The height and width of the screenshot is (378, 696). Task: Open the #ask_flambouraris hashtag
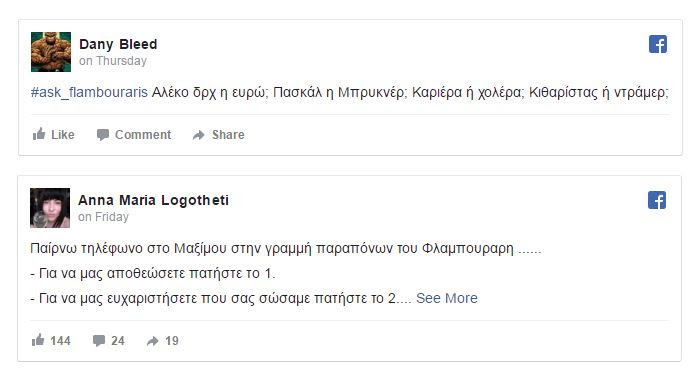pos(89,92)
